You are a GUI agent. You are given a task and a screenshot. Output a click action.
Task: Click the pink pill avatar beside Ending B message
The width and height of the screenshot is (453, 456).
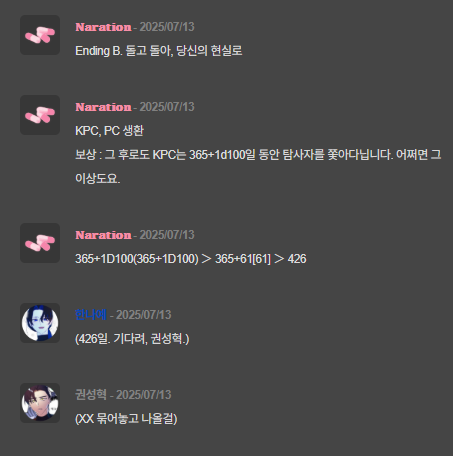[40, 35]
